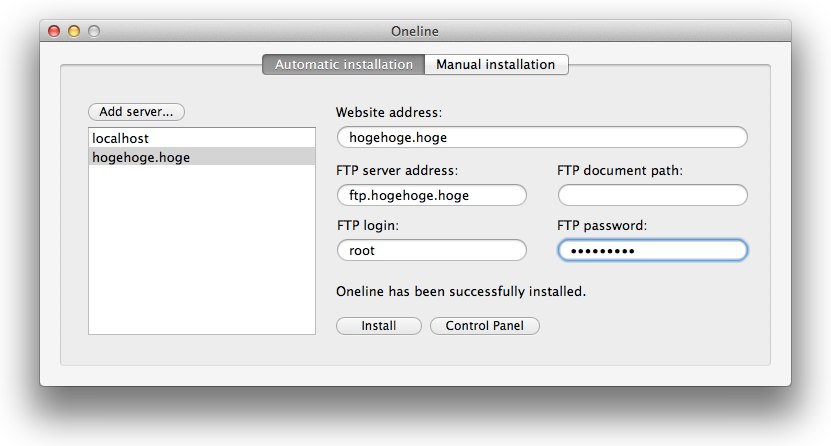Click the Oneline window title text
The width and height of the screenshot is (831, 446).
point(415,32)
